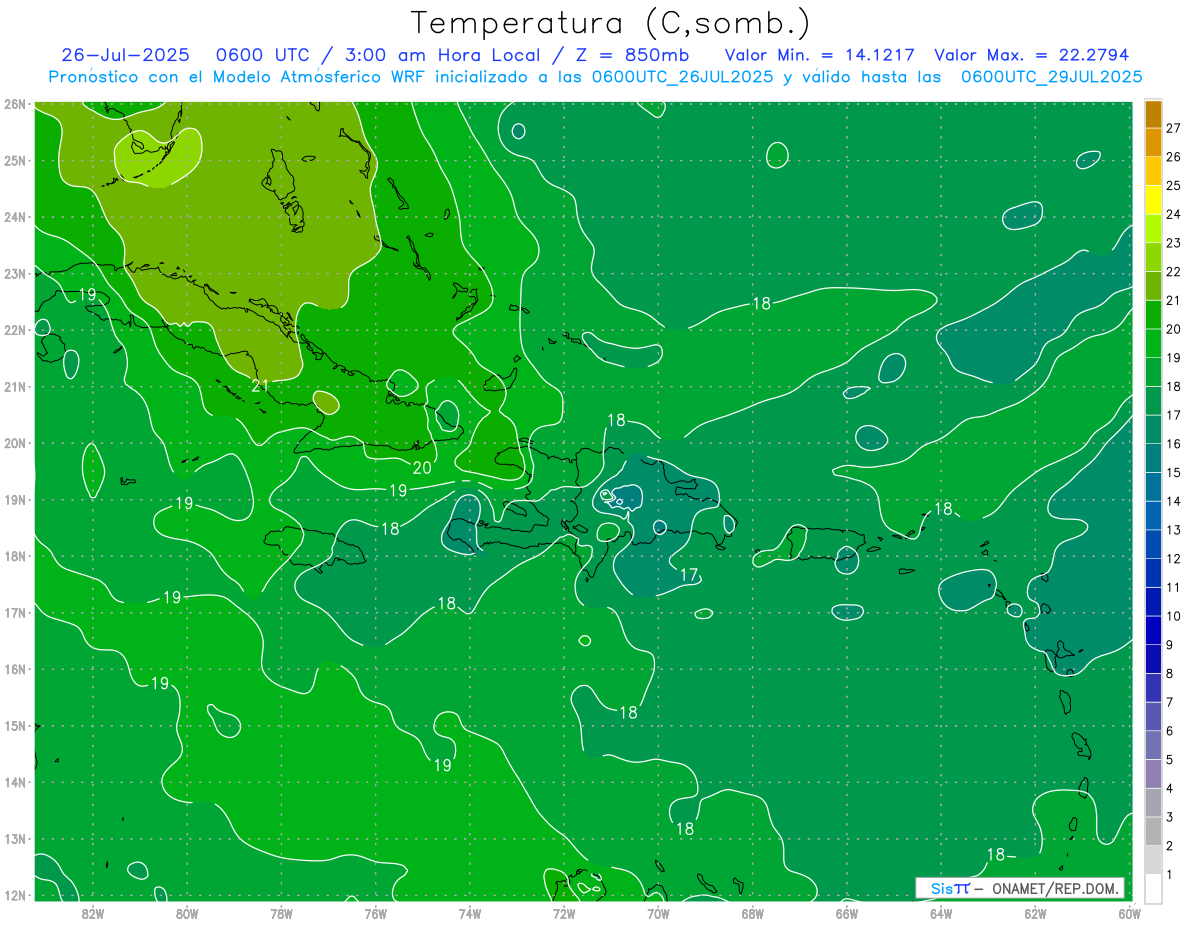
Task: Click the "21" contour label over Cuba
Action: 261,385
